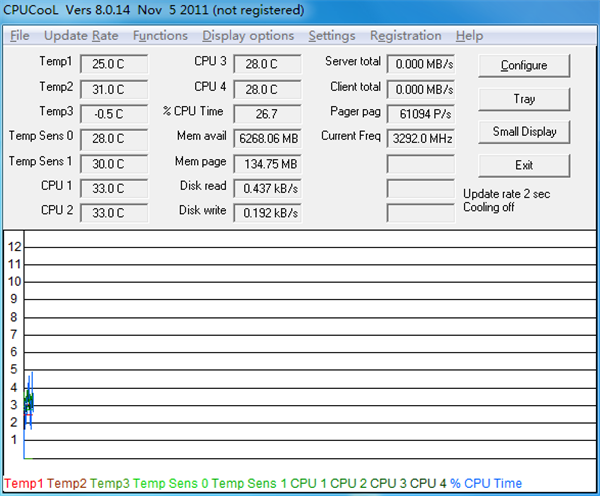
Task: Select the Mem avail value field
Action: (x=267, y=138)
